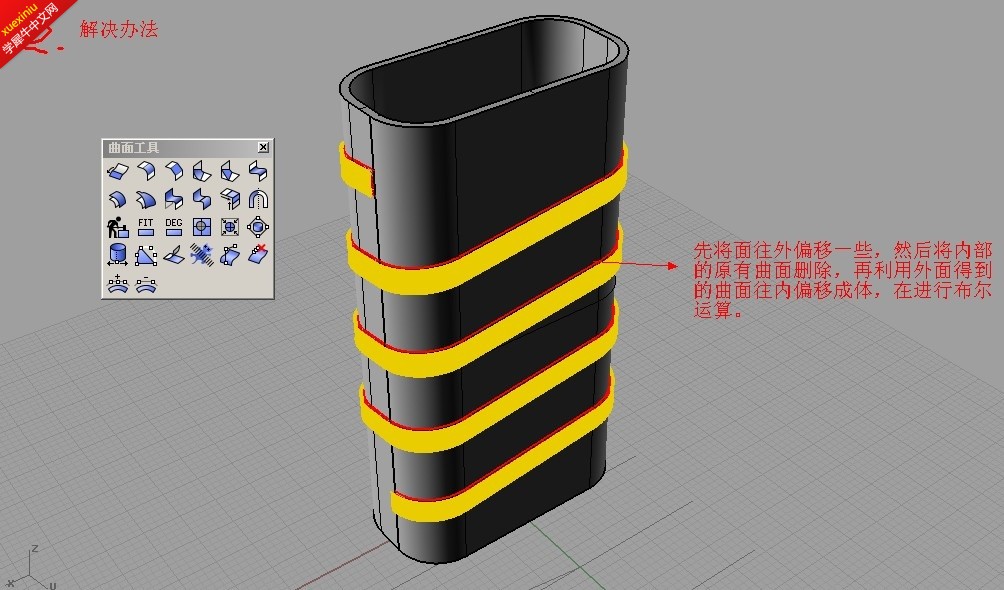The height and width of the screenshot is (590, 1004).
Task: Select the Smash flattened cat icon
Action: click(202, 255)
